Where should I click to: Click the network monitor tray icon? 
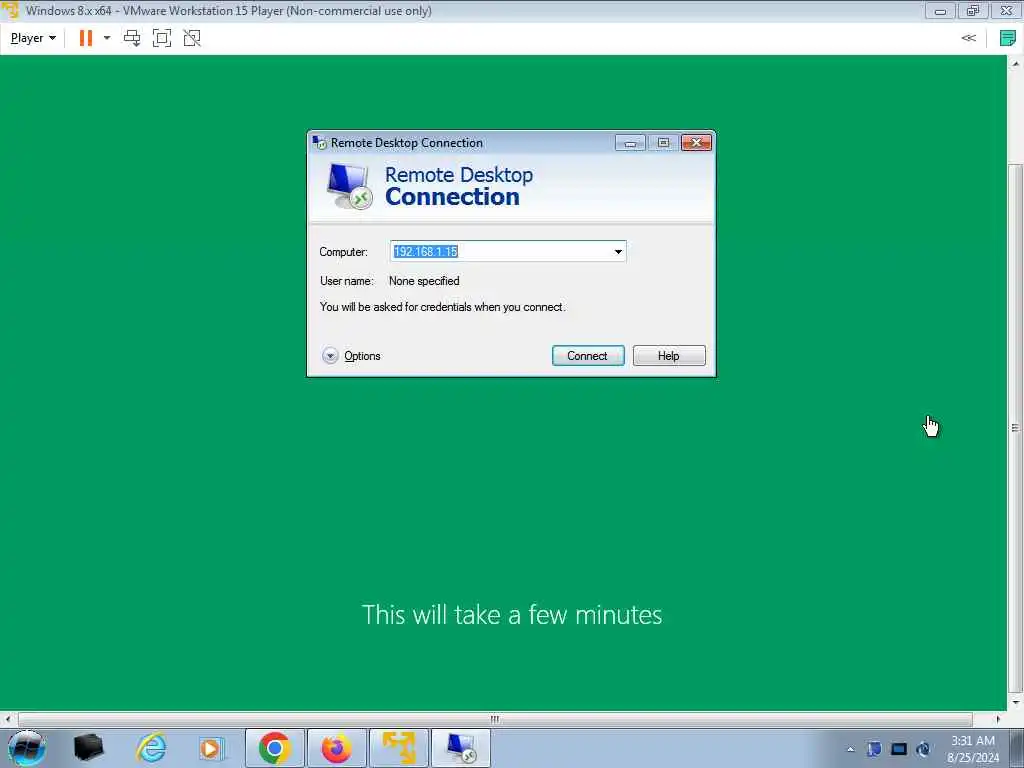click(x=899, y=749)
